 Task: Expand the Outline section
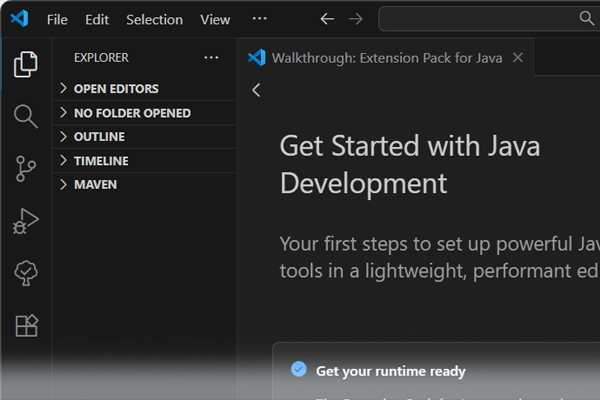pos(98,137)
